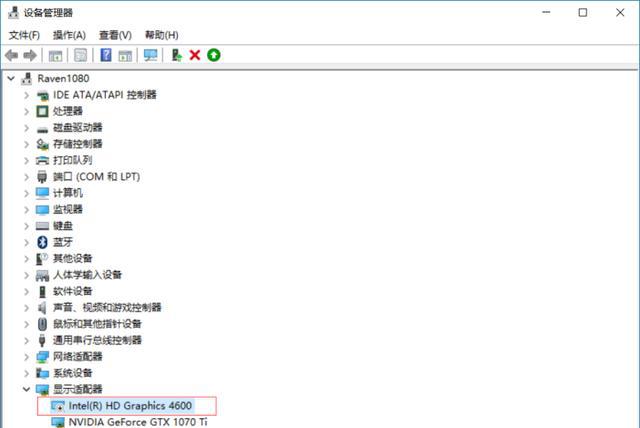Open the 查看(V) menu
Image resolution: width=640 pixels, height=428 pixels.
coord(115,35)
